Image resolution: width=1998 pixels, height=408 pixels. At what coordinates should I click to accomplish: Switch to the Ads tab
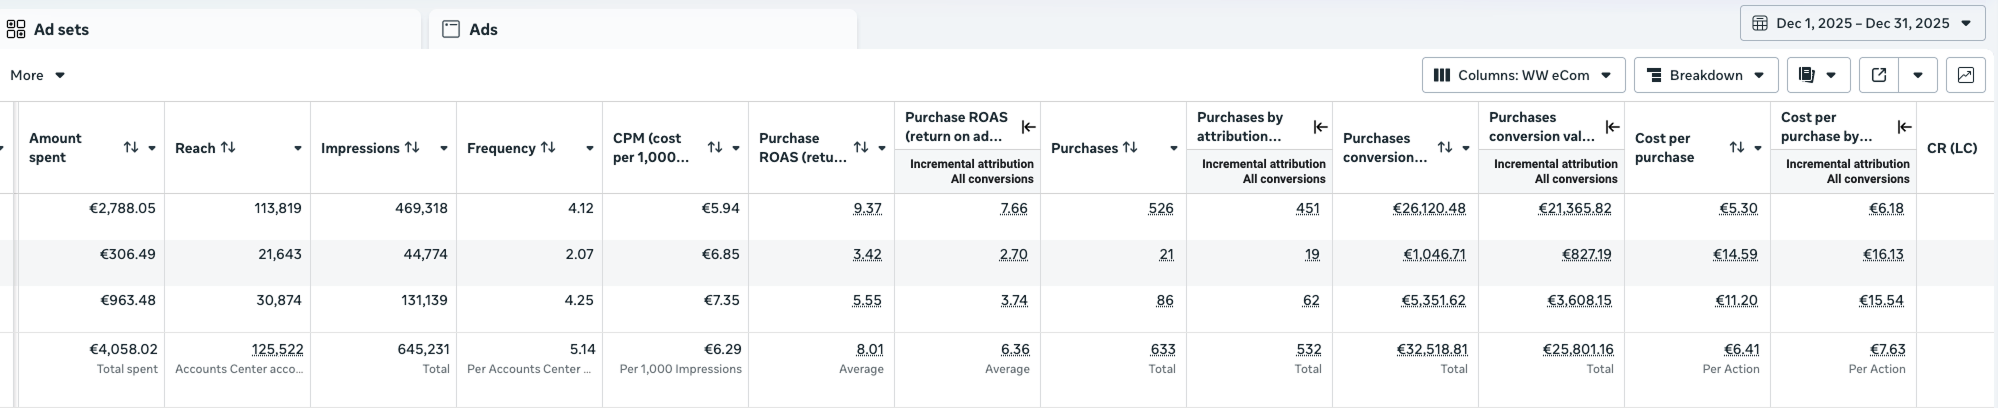click(483, 29)
